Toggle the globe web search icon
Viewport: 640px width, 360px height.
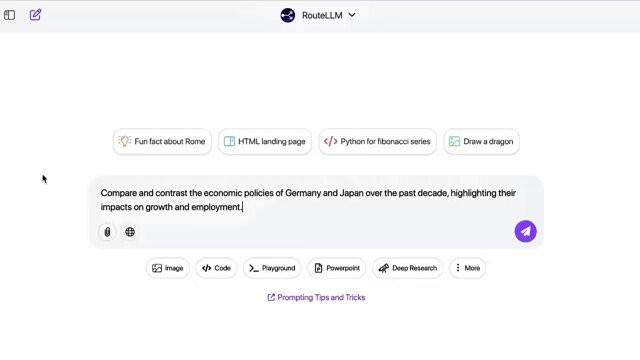[x=130, y=232]
